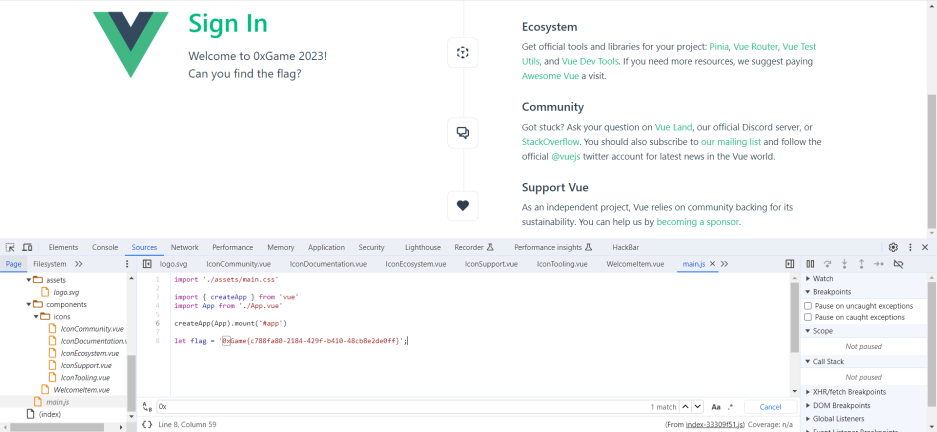Activate the inspect element picker icon

[x=10, y=247]
